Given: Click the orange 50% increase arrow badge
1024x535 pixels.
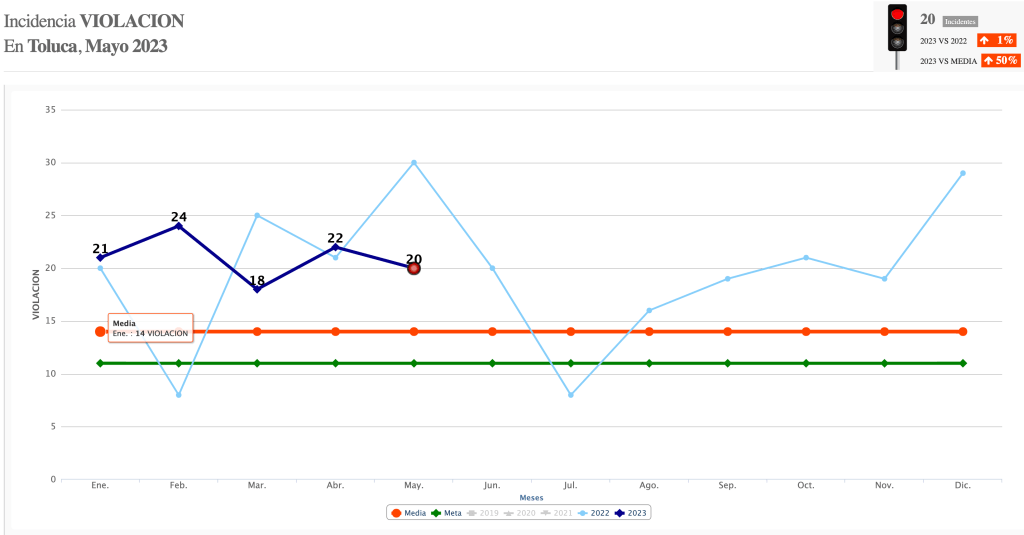Looking at the screenshot, I should point(1000,60).
